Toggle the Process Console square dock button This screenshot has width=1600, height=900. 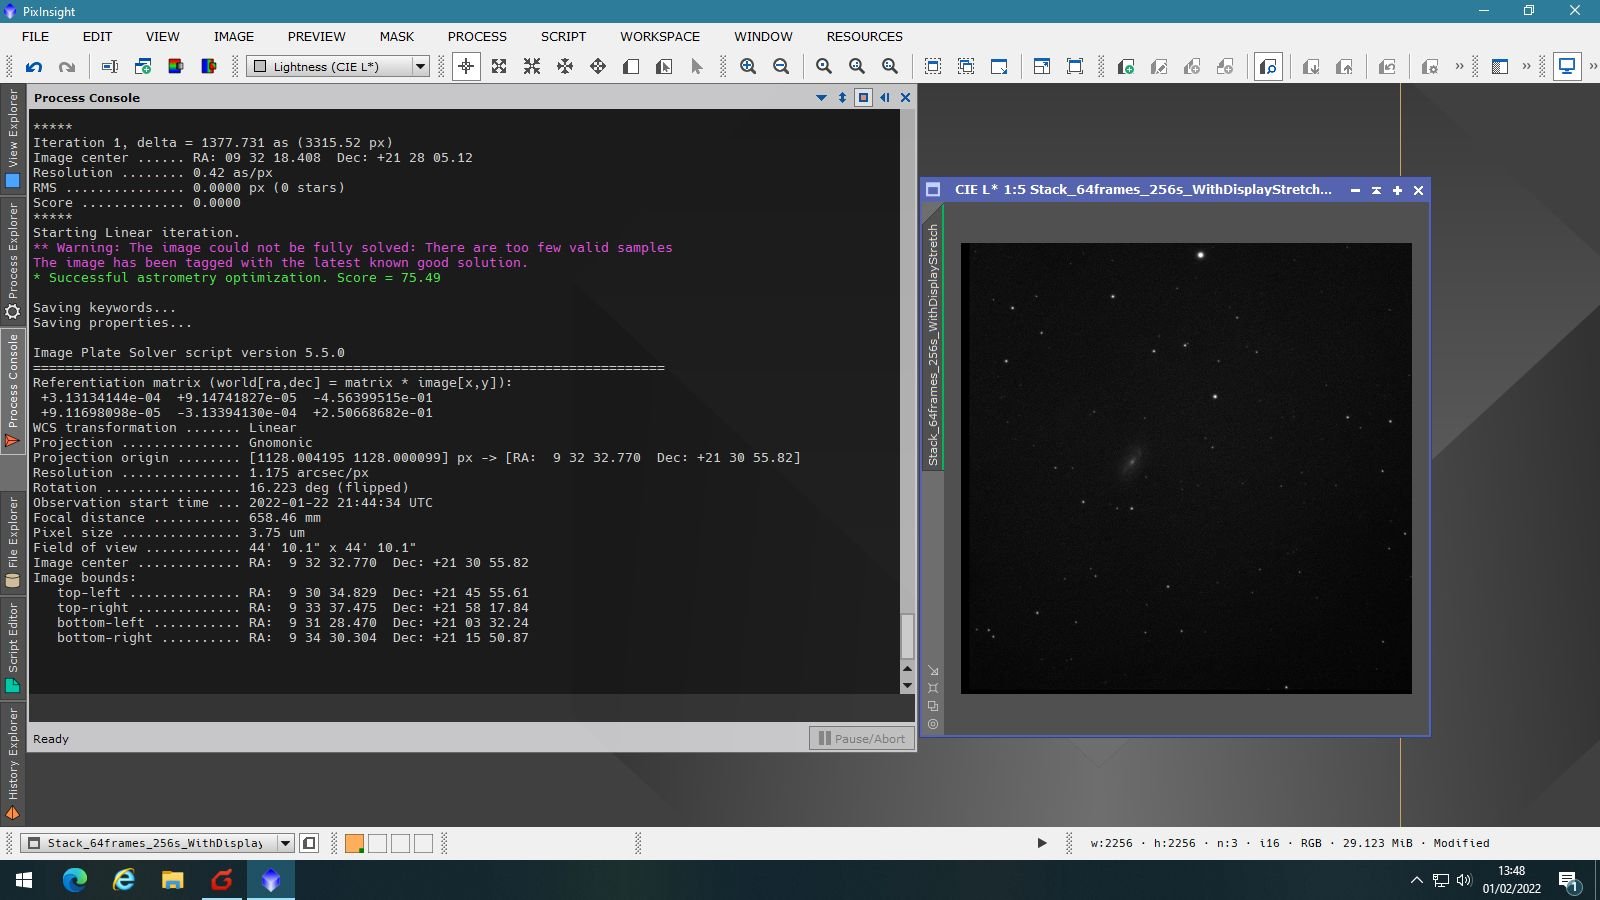click(x=863, y=98)
